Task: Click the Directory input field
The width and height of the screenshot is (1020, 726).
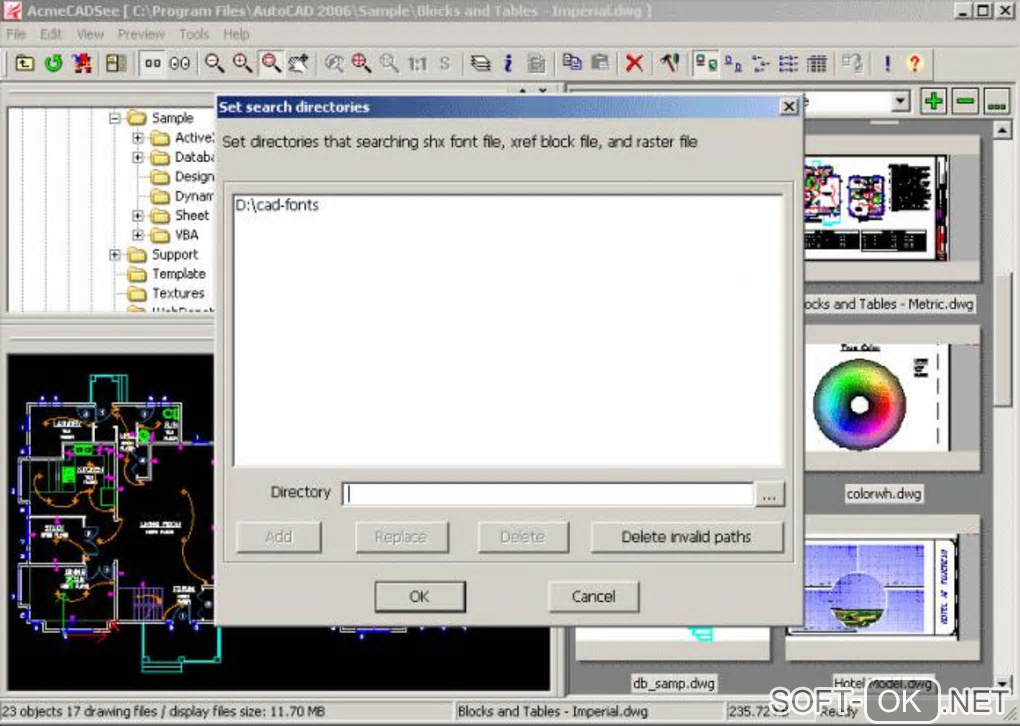Action: tap(548, 494)
